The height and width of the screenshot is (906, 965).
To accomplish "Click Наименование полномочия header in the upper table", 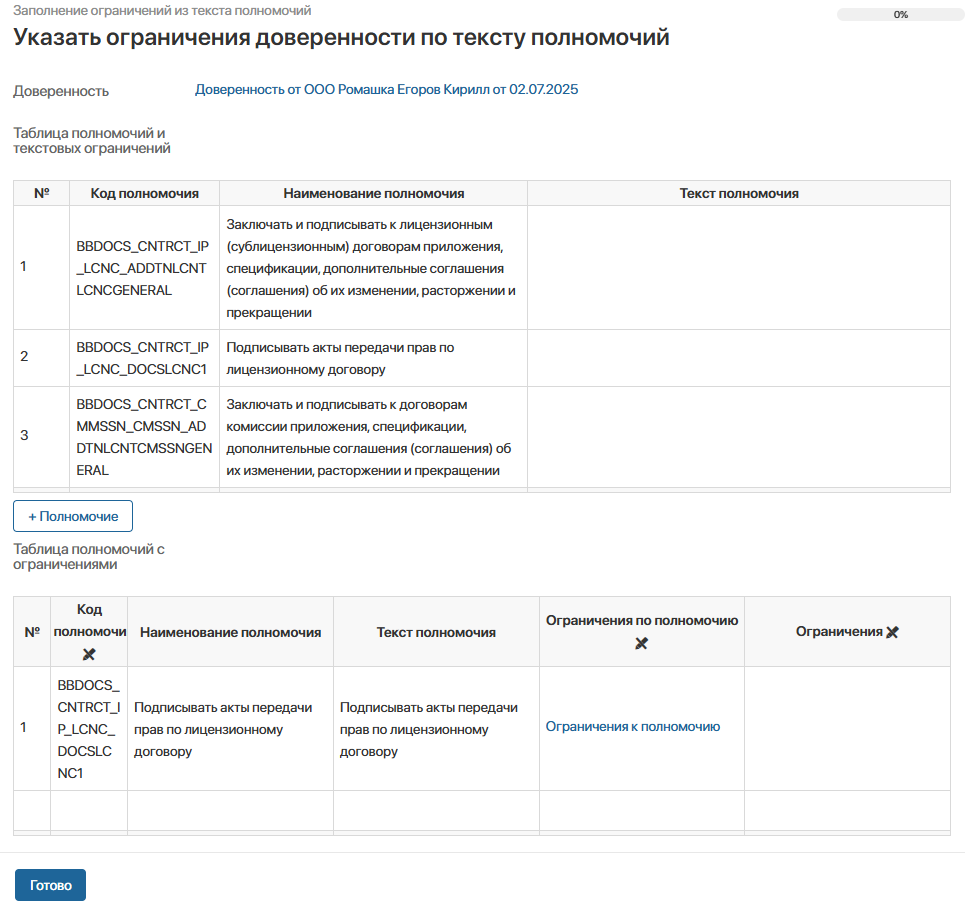I will tap(373, 193).
